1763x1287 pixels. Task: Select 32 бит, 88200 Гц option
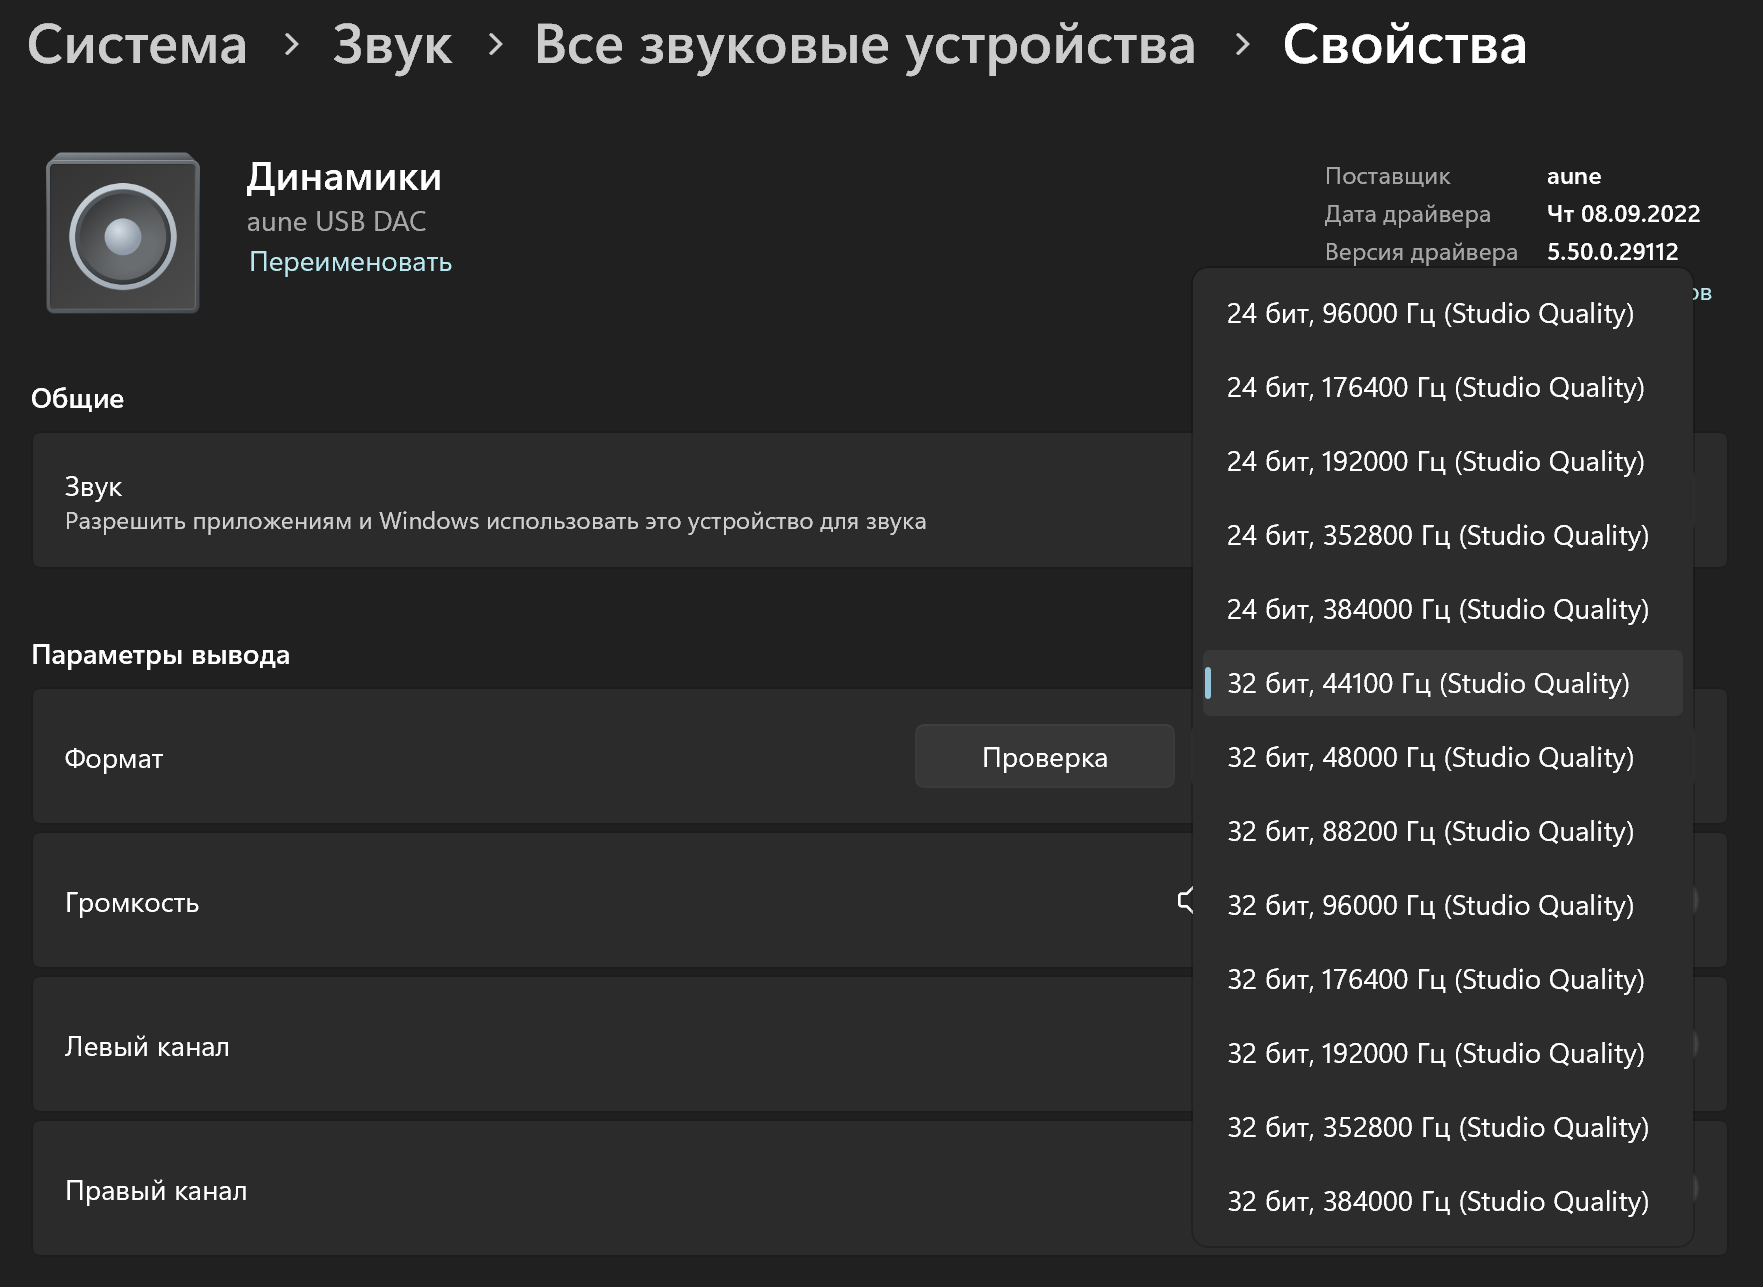[1430, 832]
